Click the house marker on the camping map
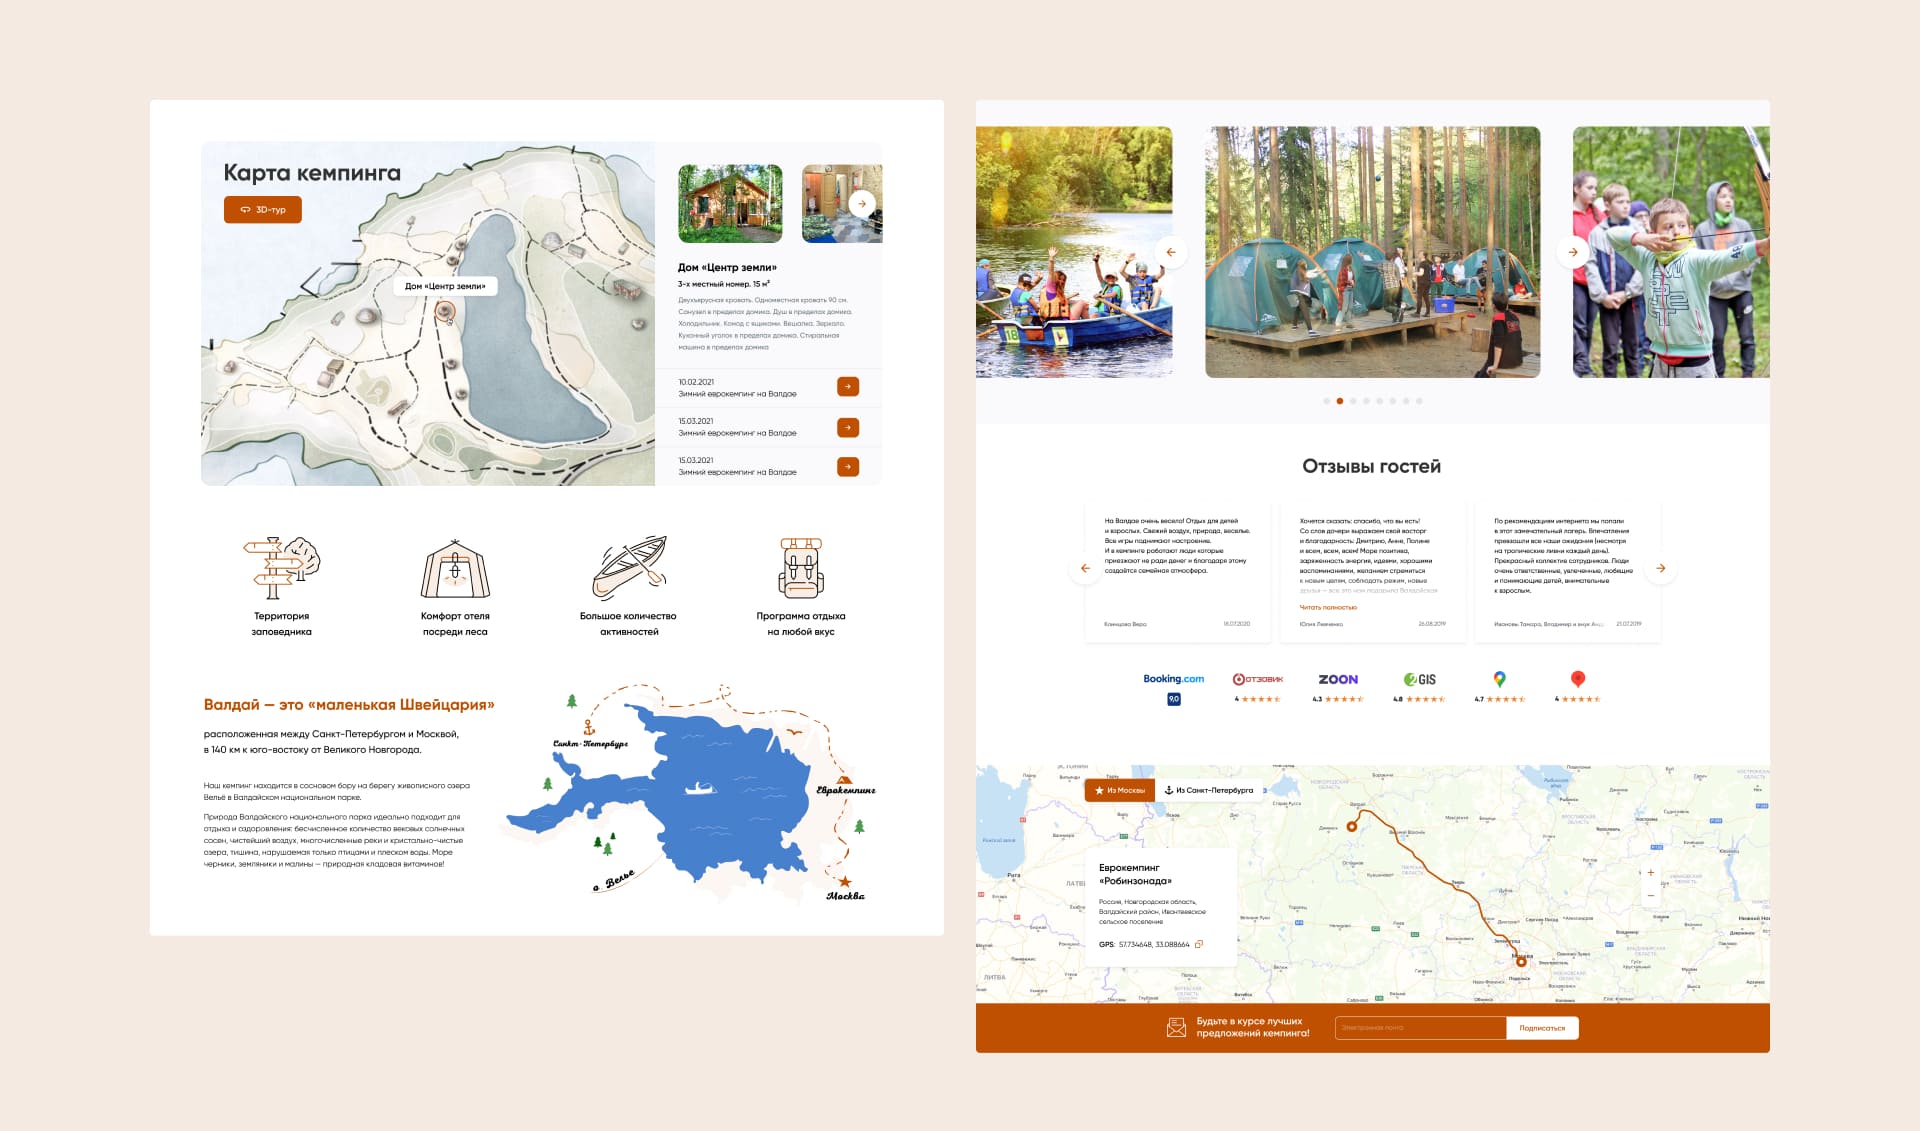Image resolution: width=1920 pixels, height=1131 pixels. [x=446, y=312]
